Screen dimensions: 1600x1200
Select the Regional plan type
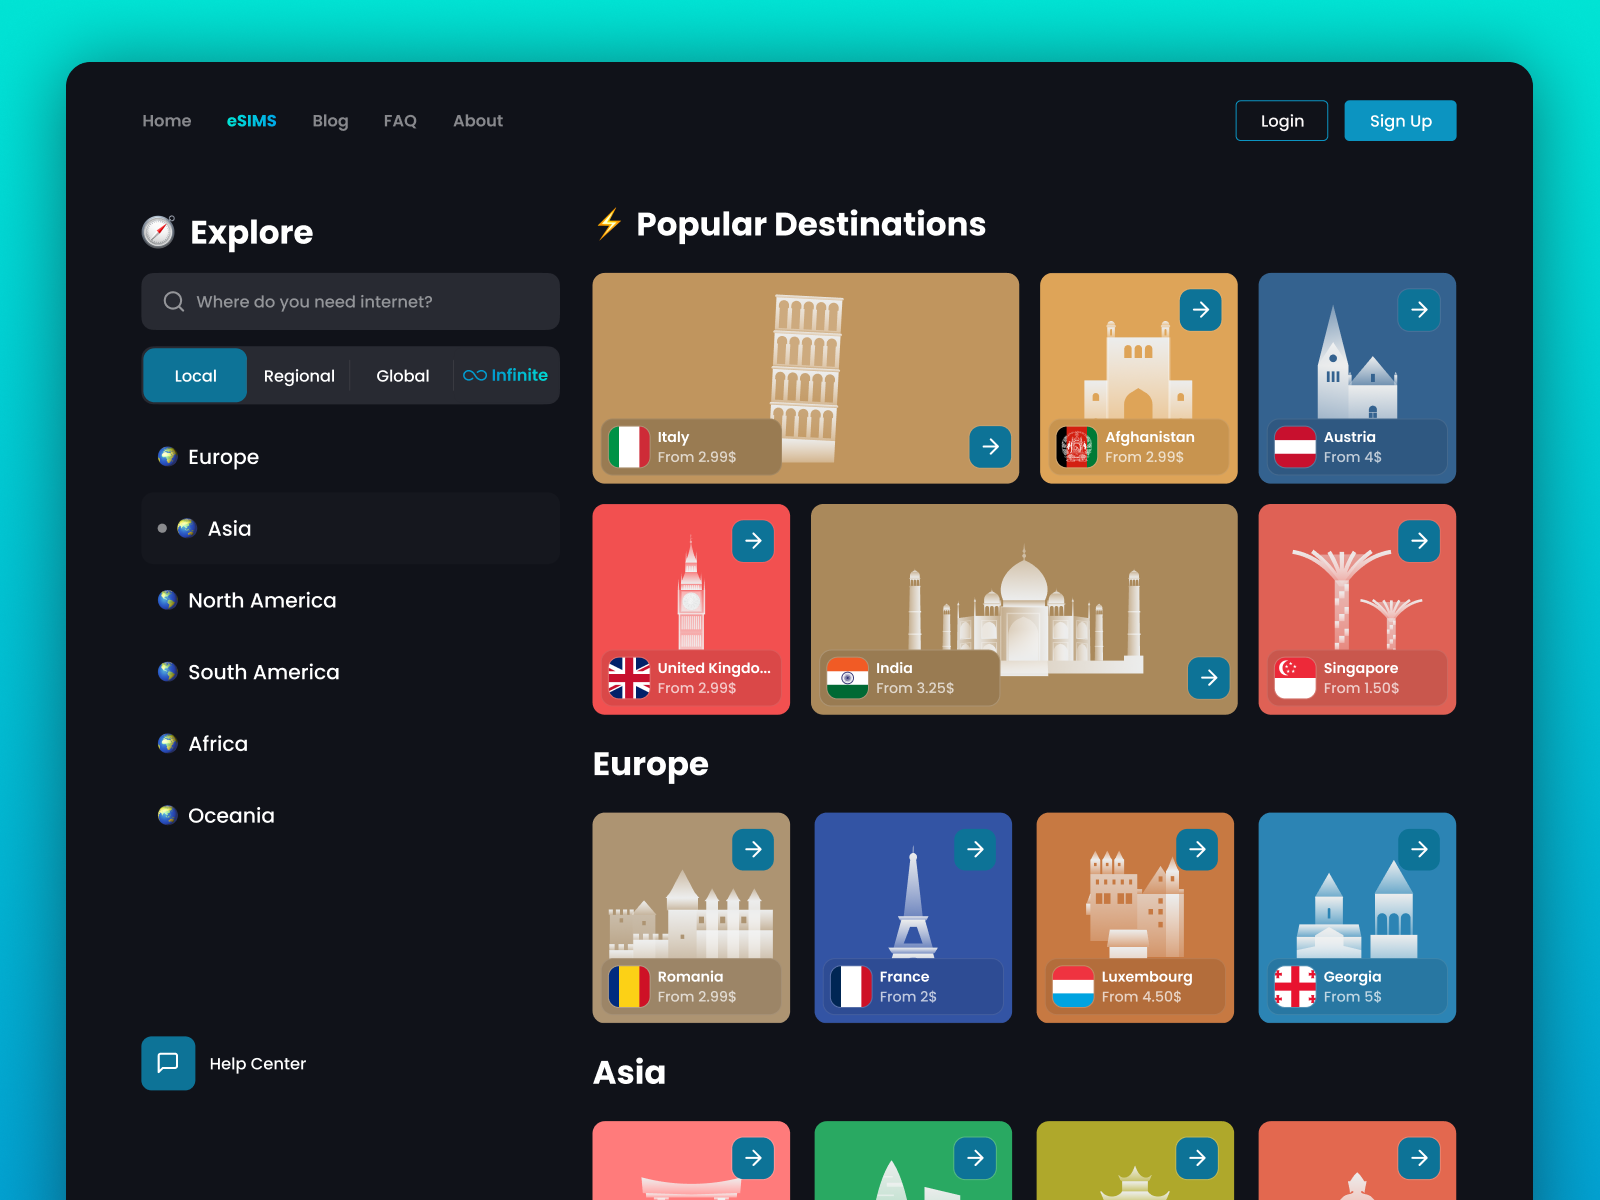299,375
